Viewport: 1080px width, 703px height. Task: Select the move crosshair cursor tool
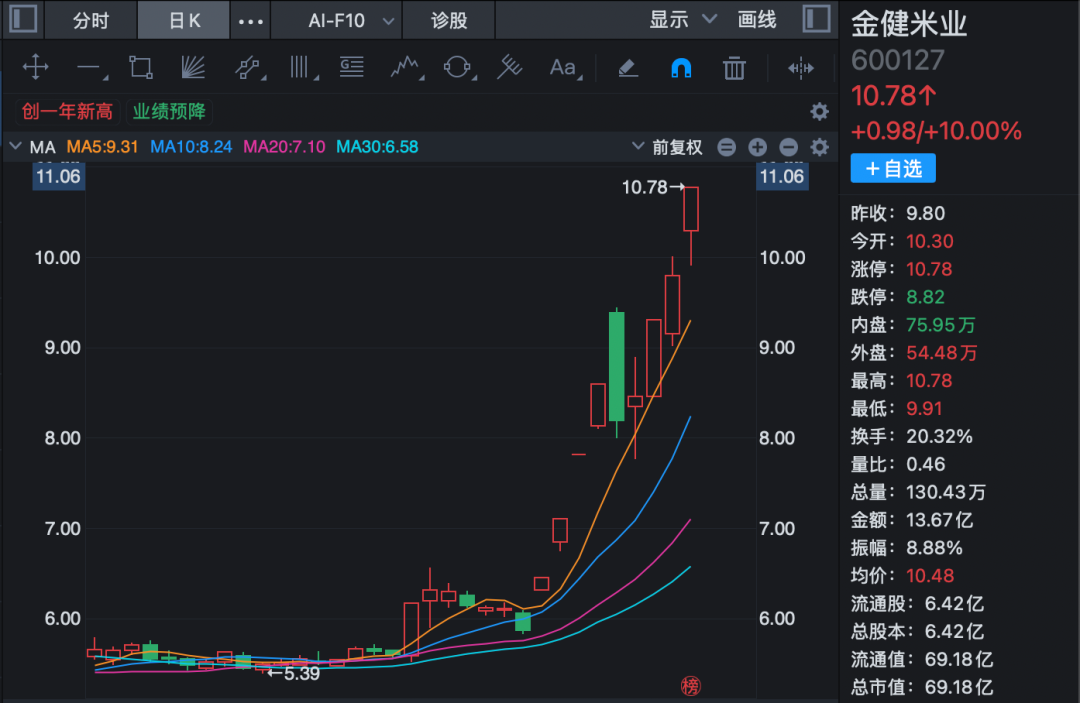point(35,67)
